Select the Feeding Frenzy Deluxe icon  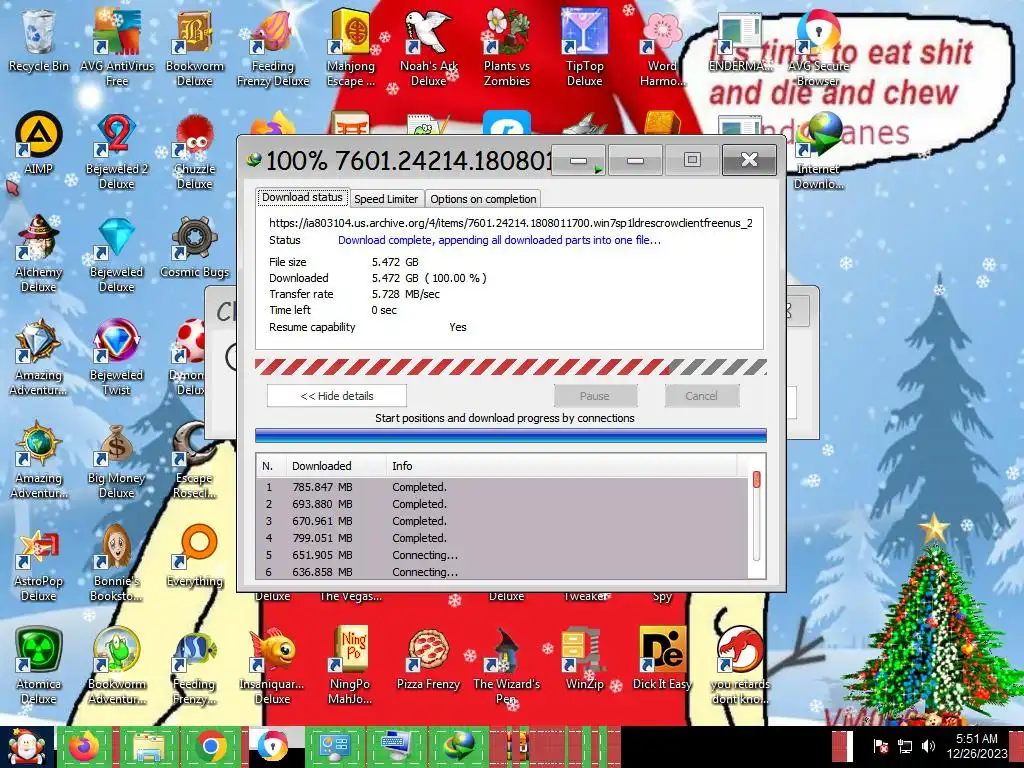point(273,47)
